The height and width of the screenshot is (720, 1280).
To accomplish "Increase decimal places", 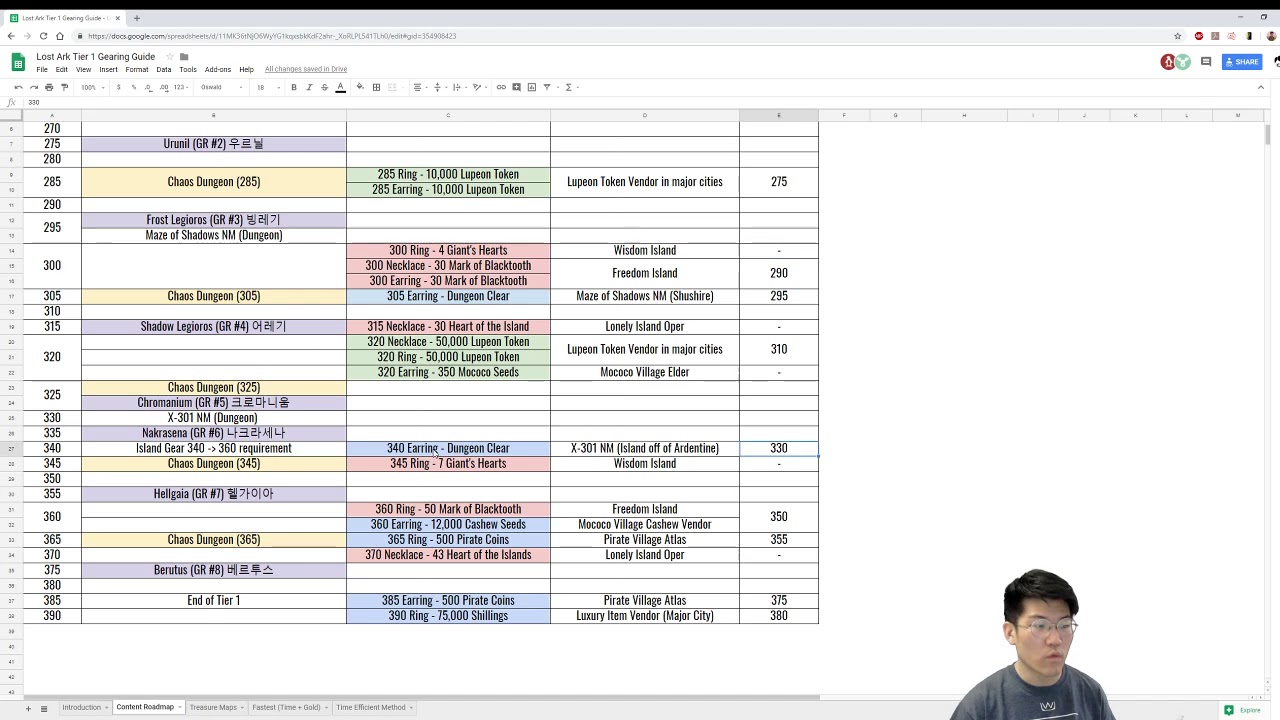I will point(162,87).
